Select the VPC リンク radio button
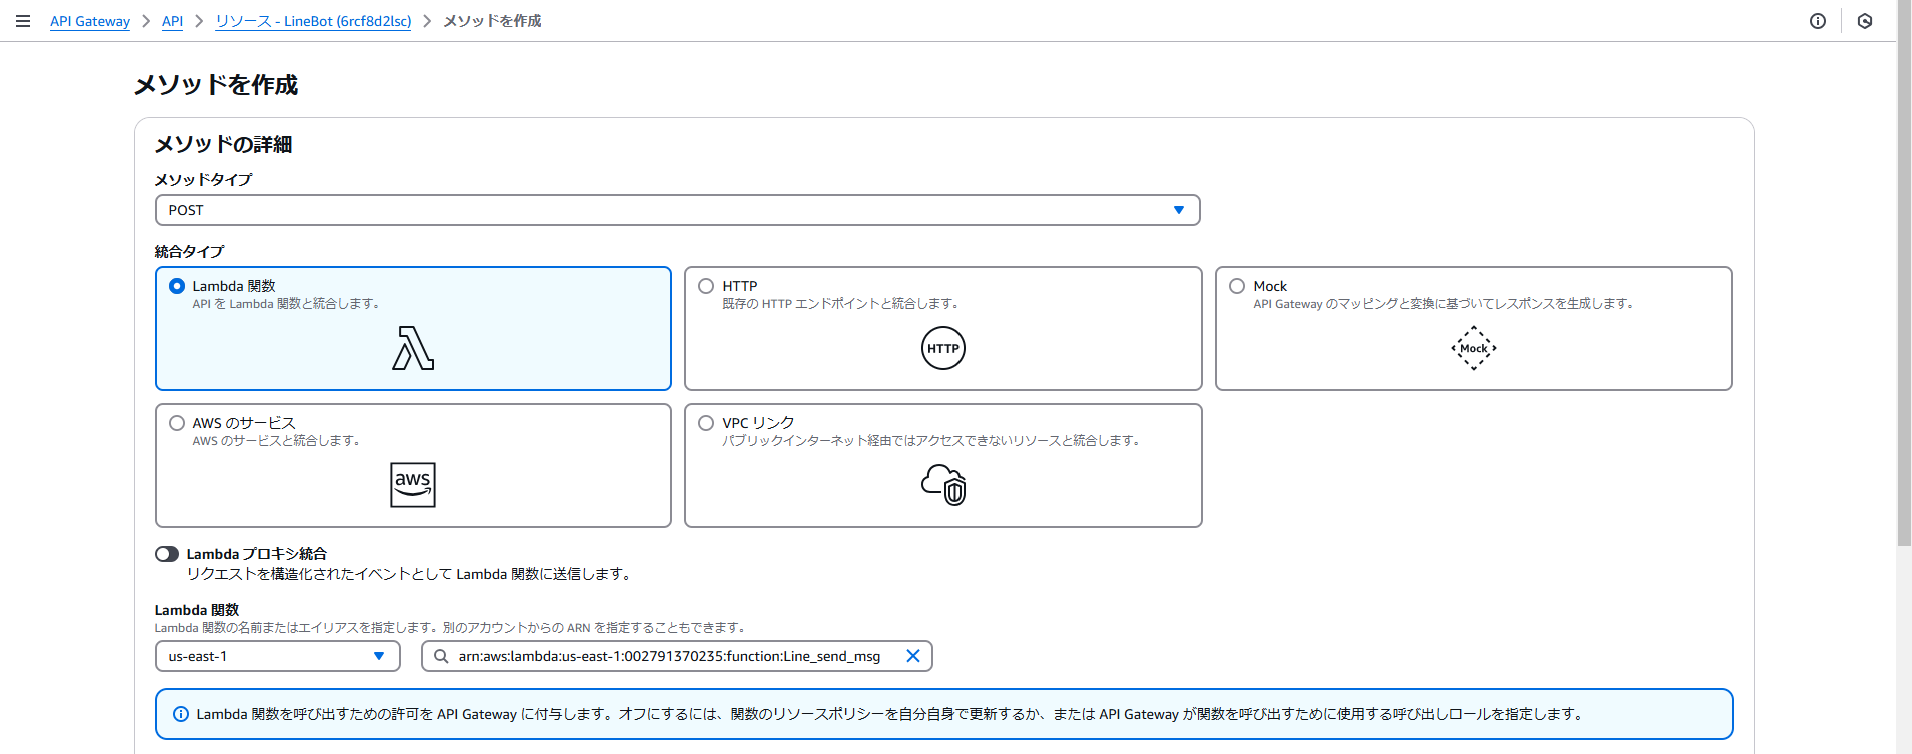 click(706, 423)
